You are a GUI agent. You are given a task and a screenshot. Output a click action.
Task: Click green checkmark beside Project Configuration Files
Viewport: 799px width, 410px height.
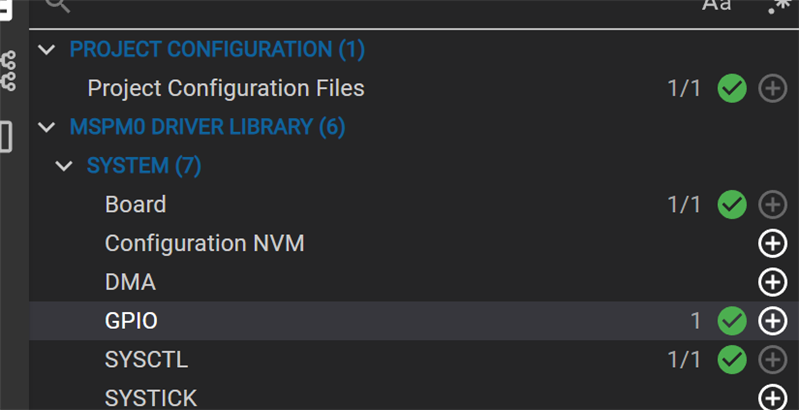click(732, 88)
